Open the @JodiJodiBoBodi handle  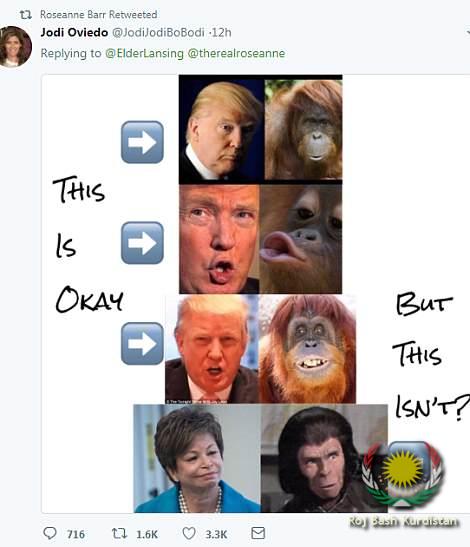(x=158, y=32)
